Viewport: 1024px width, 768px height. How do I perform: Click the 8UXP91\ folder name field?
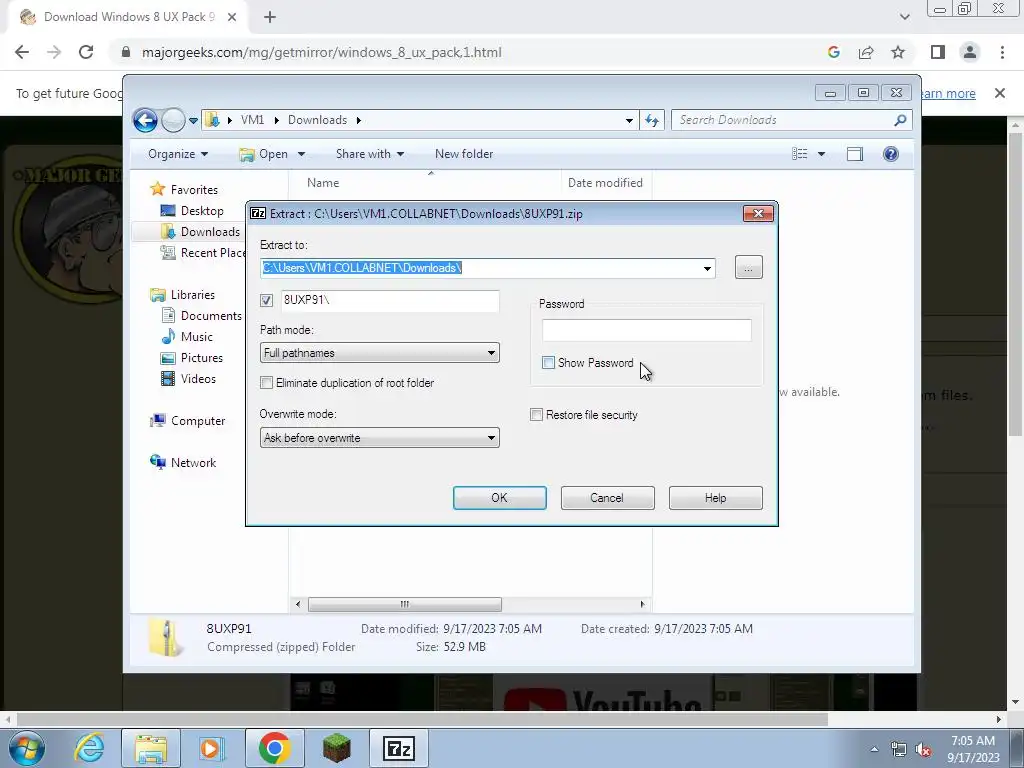[x=390, y=300]
